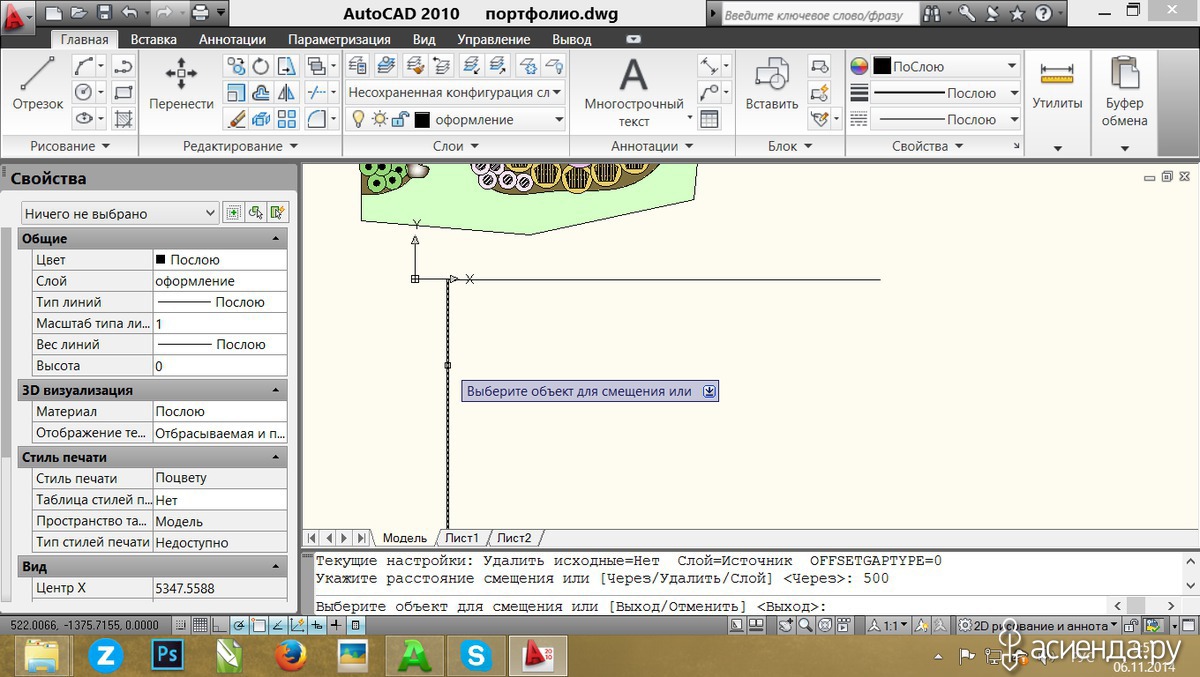1200x677 pixels.
Task: Open the Несохраненная конфигурация layer state dropdown
Action: [455, 92]
